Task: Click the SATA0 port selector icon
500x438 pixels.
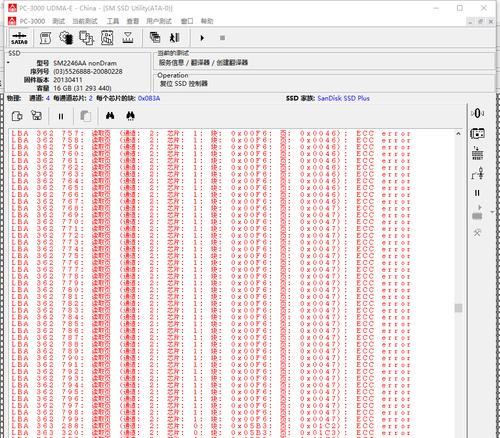Action: (19, 38)
